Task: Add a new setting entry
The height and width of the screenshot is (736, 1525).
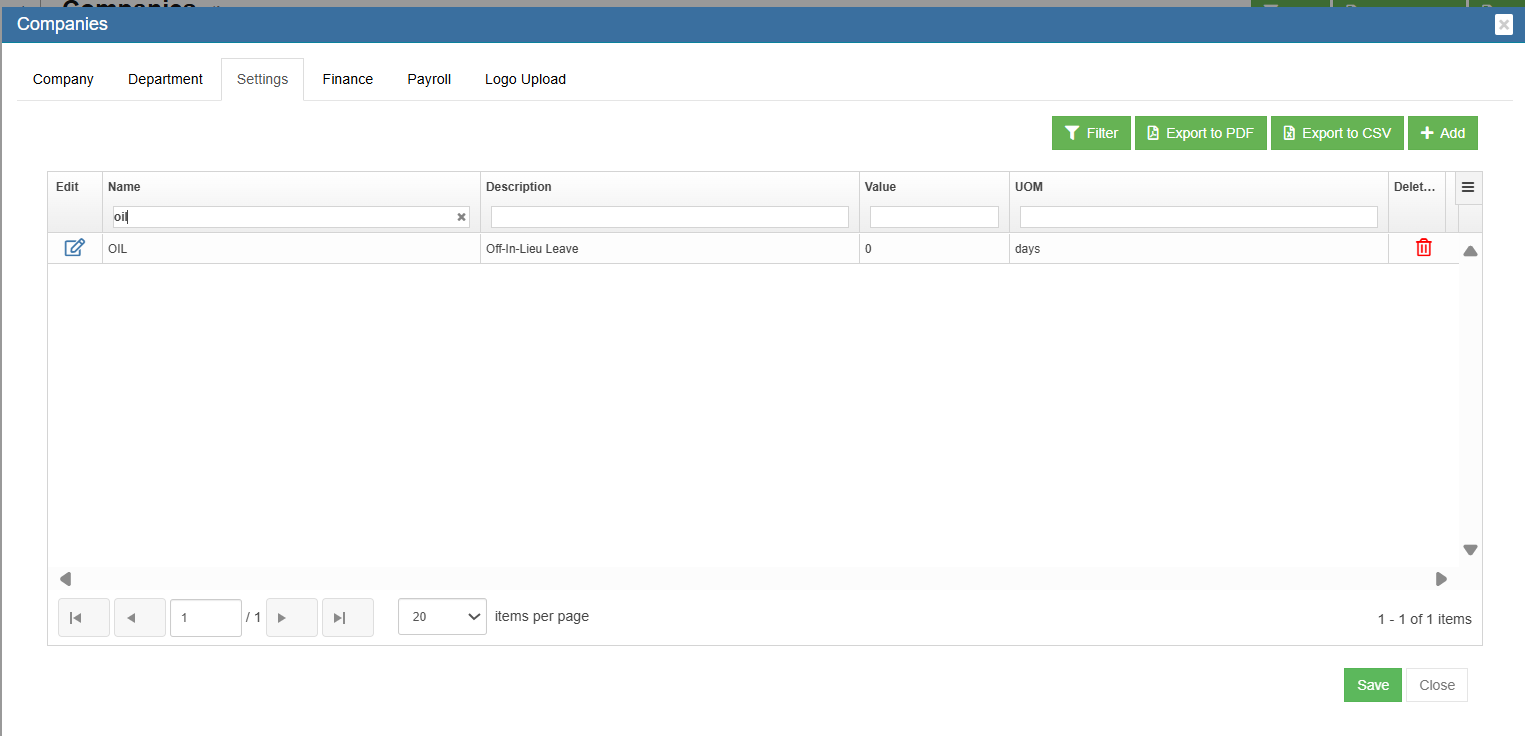Action: pyautogui.click(x=1442, y=133)
